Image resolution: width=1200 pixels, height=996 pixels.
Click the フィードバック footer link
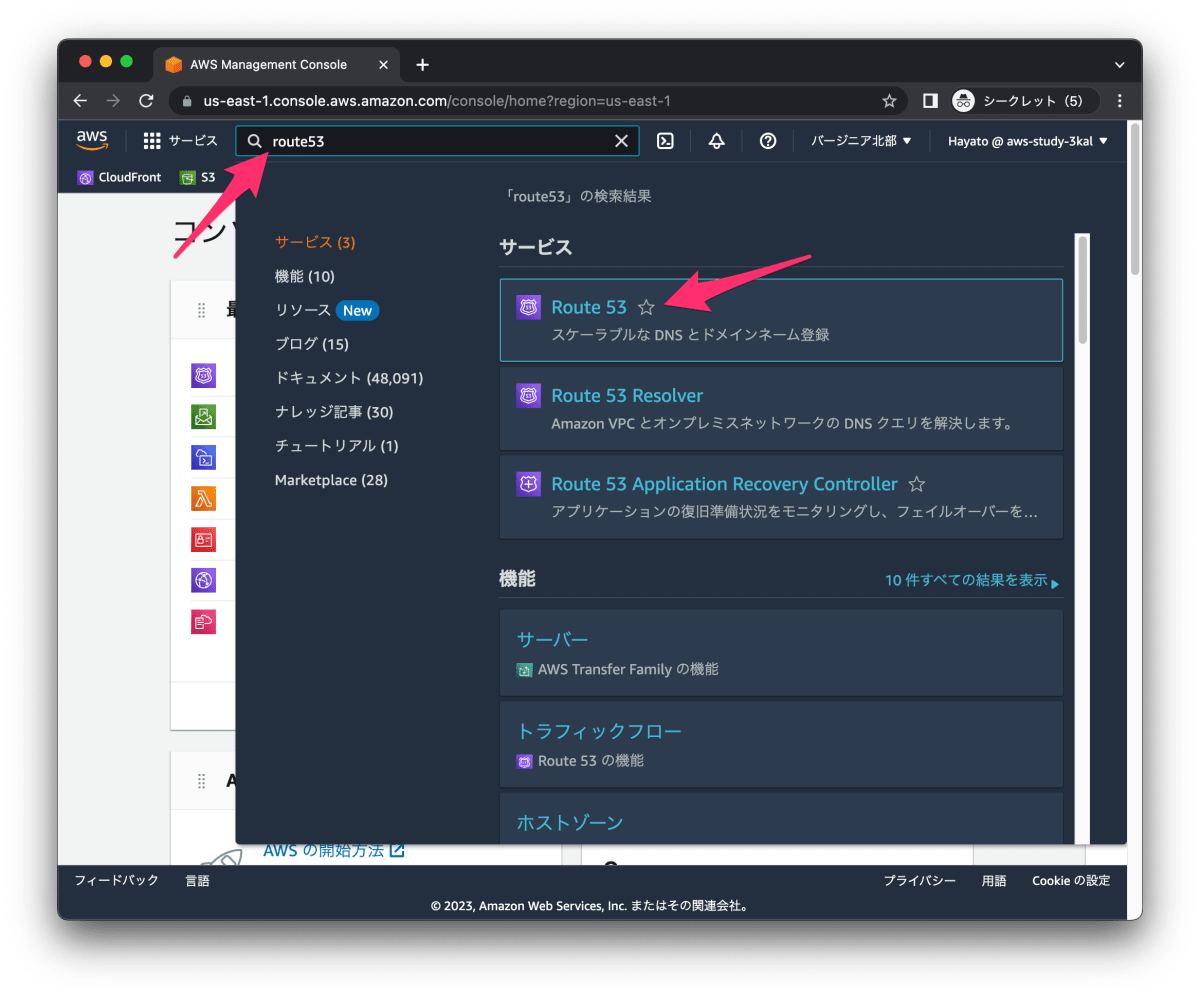point(117,881)
